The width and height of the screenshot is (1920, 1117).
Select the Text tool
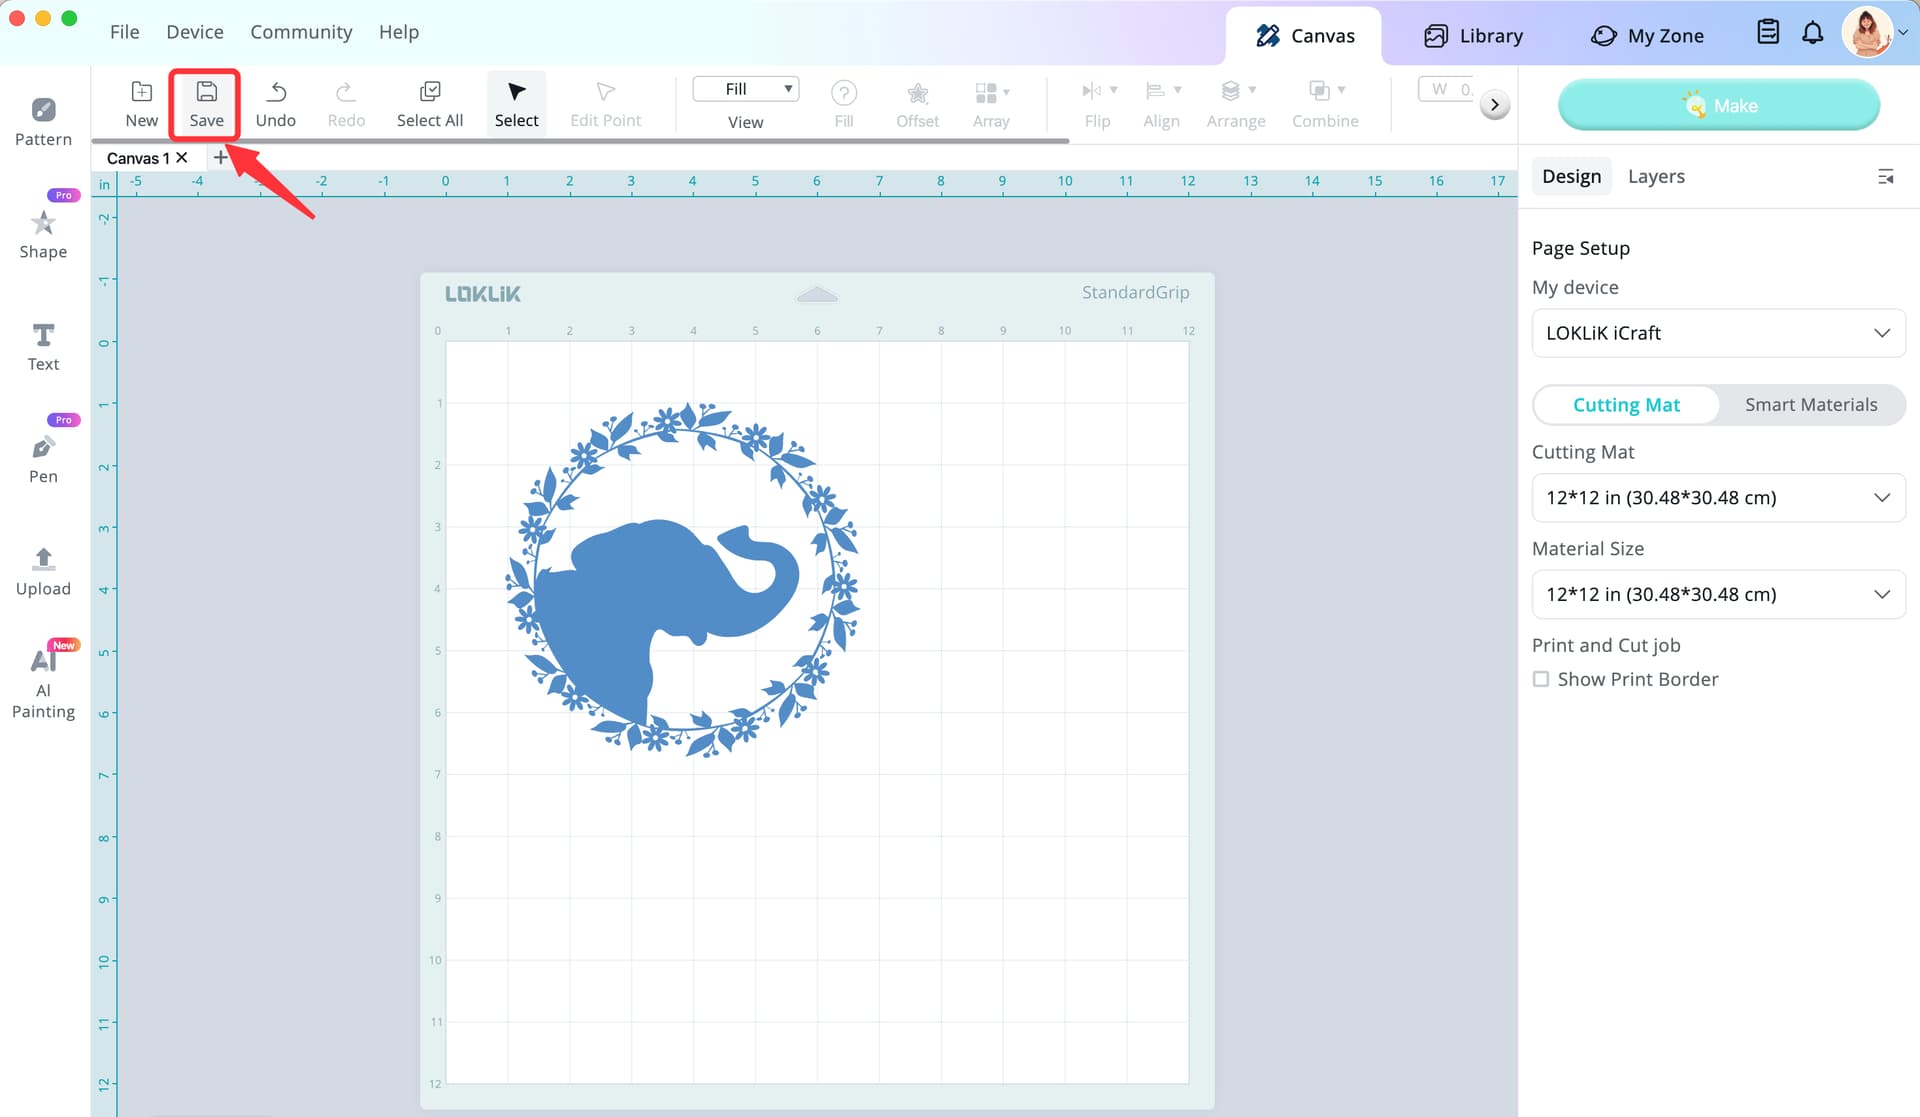(43, 347)
